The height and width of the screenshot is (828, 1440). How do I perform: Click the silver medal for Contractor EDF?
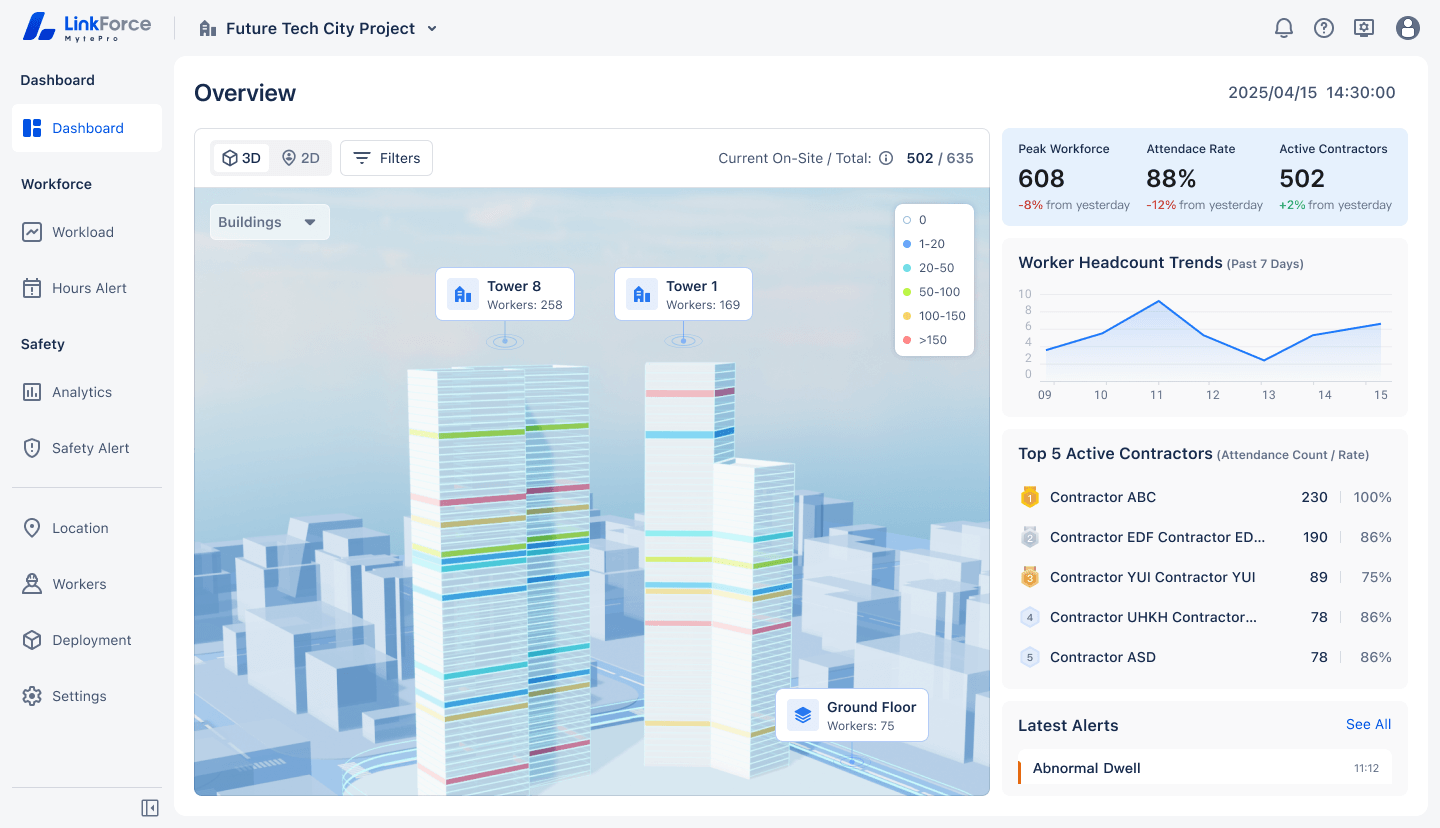[1030, 537]
